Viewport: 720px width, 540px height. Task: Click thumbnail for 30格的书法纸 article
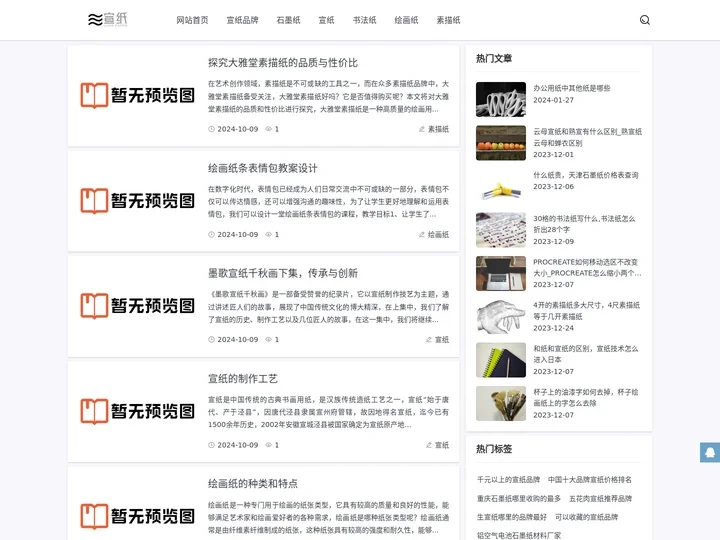click(x=501, y=230)
